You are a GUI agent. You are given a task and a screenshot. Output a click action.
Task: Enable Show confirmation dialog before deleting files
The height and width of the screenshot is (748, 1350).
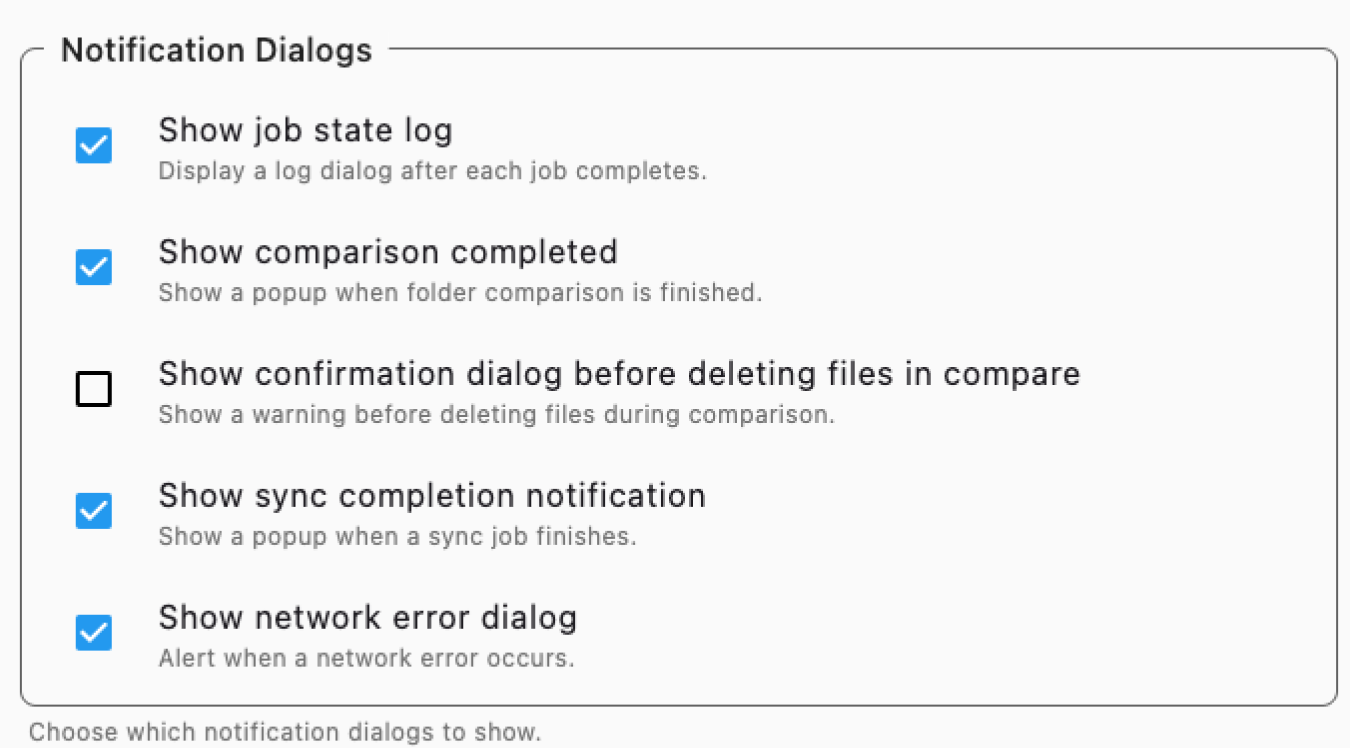[93, 389]
